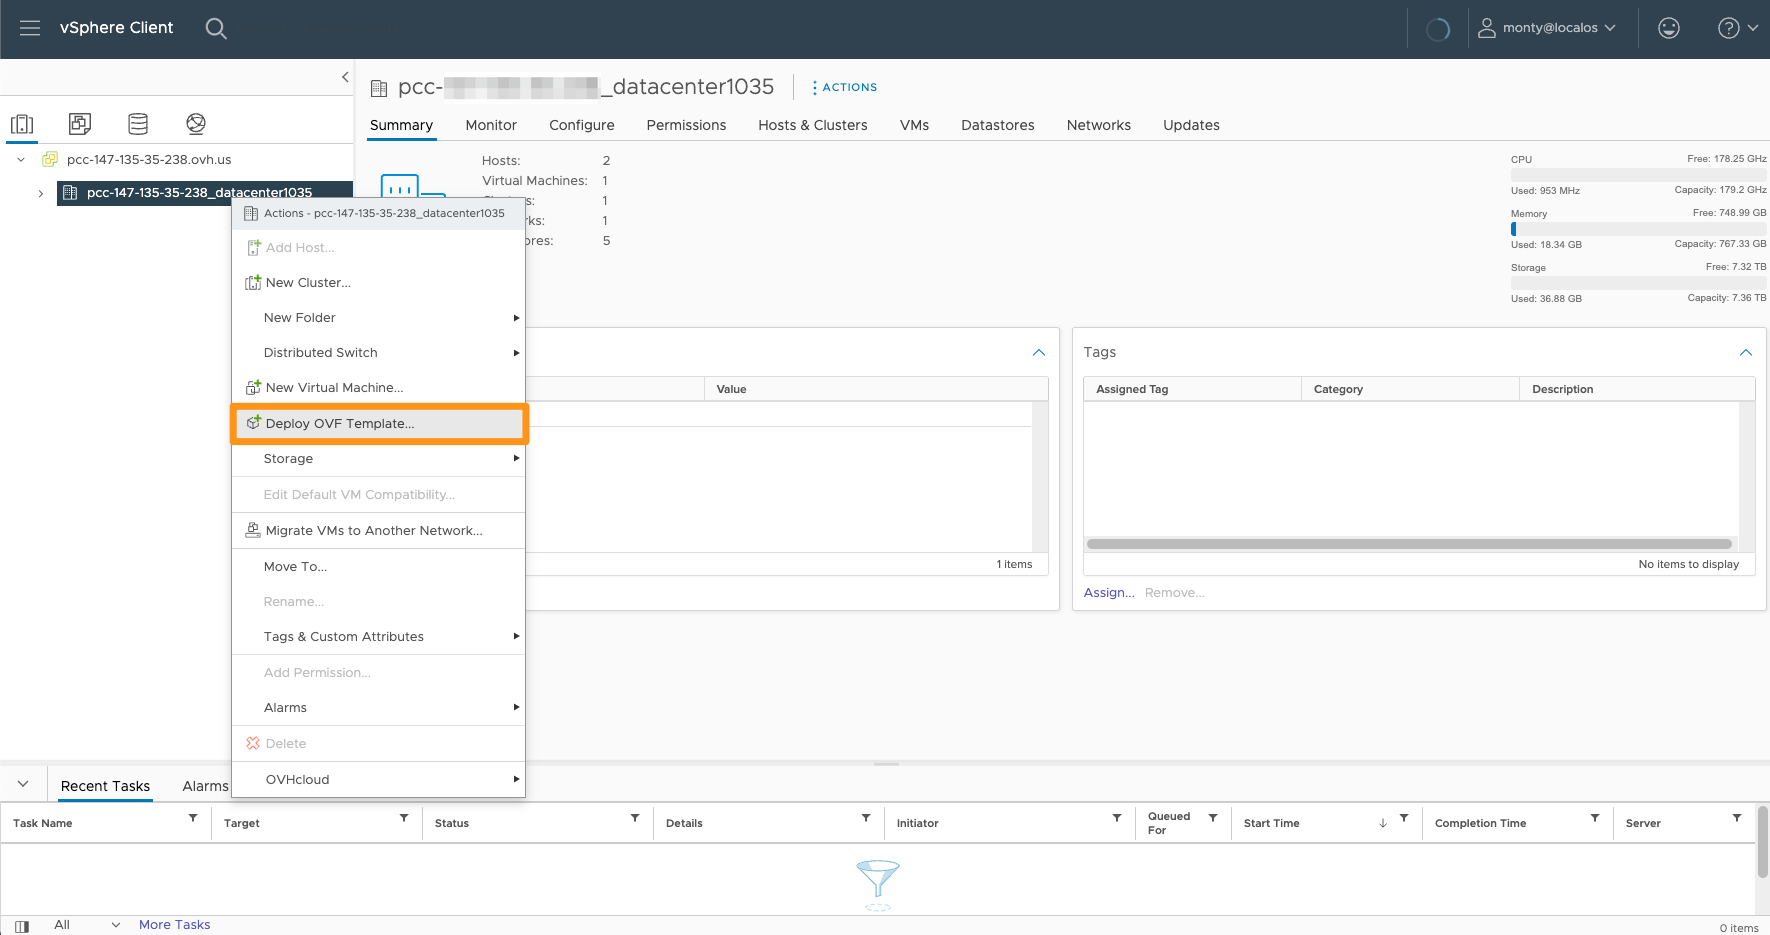The height and width of the screenshot is (935, 1770).
Task: Switch to the Monitor tab
Action: tap(491, 125)
